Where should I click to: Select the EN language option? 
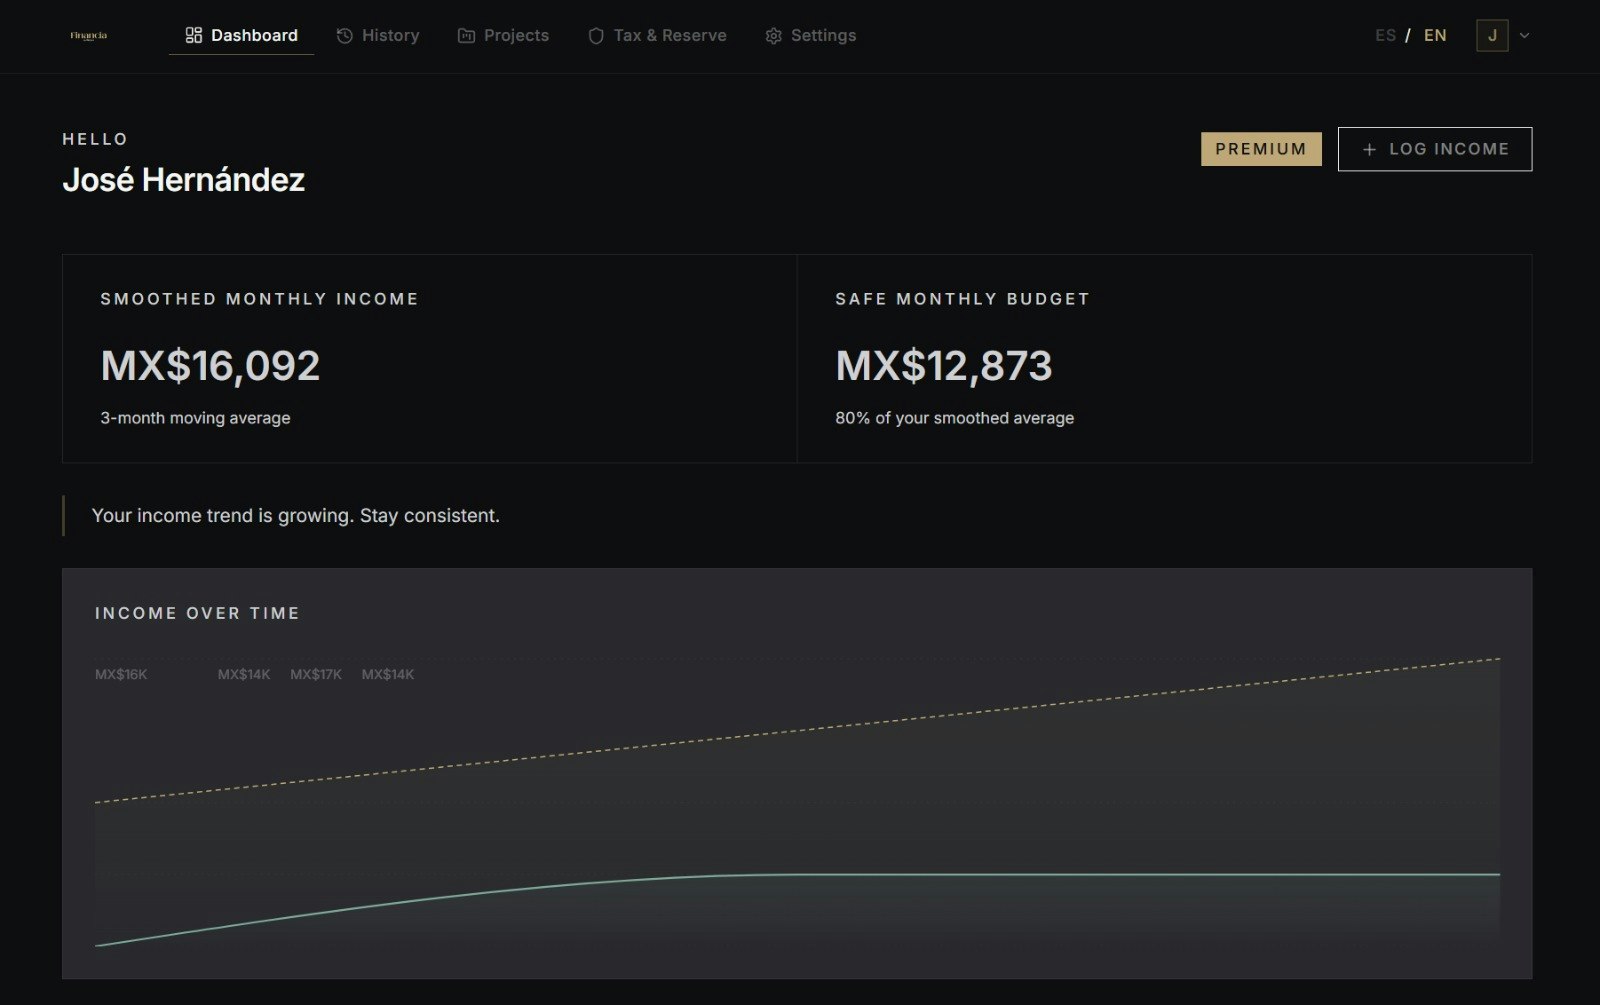(x=1435, y=35)
